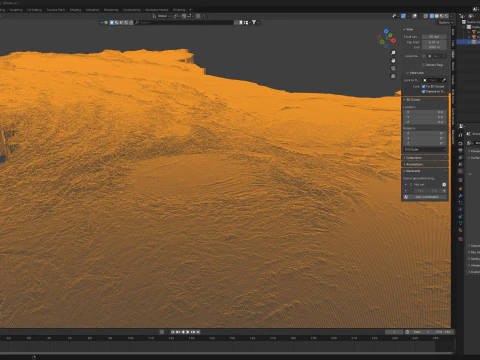Switch to Texture Paint workspace tab
The height and width of the screenshot is (360, 480).
click(x=56, y=10)
